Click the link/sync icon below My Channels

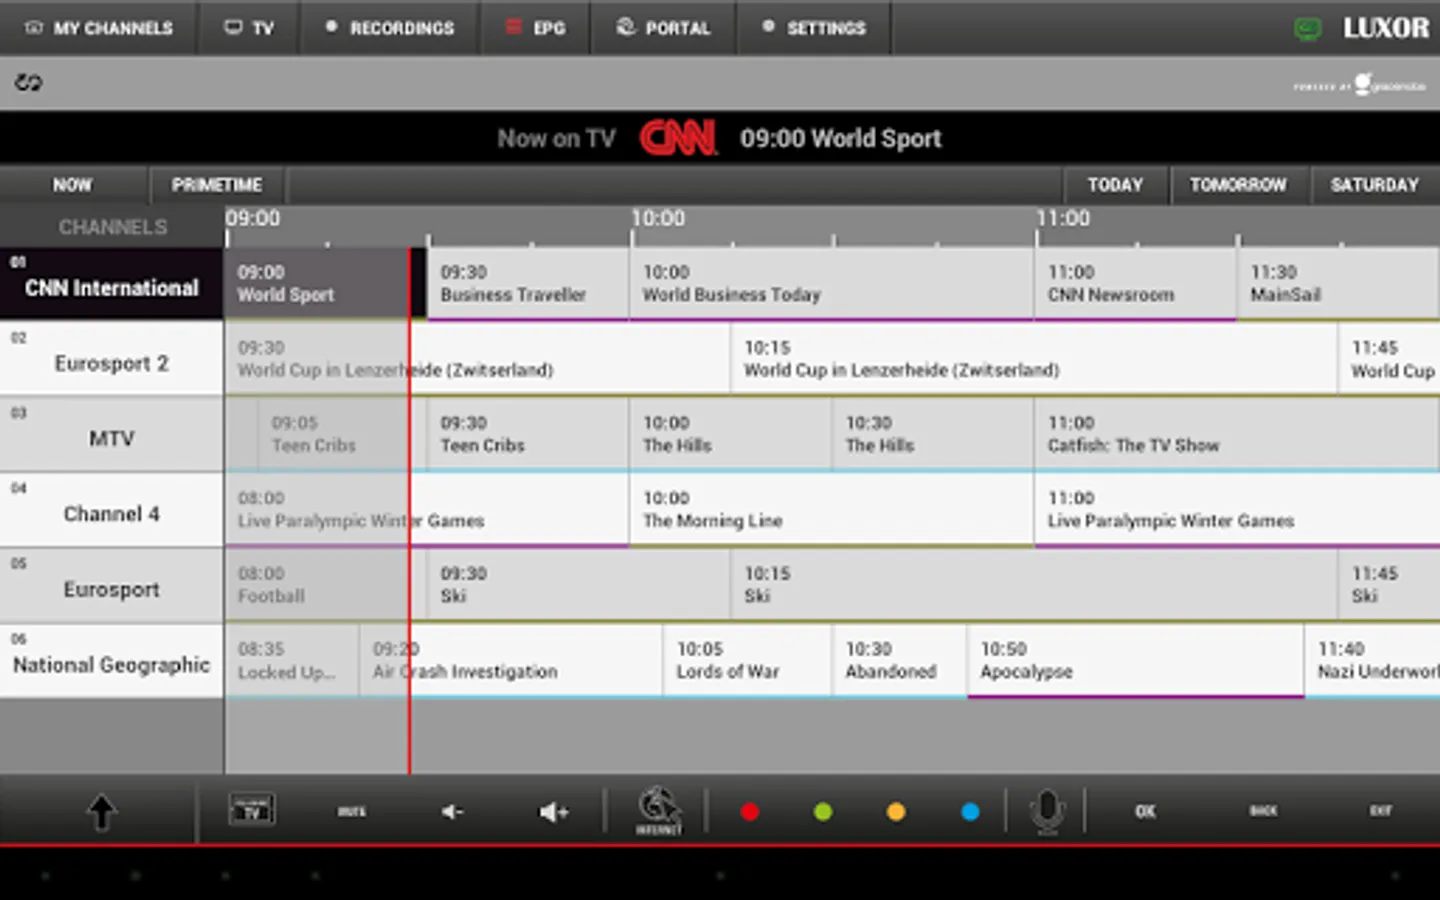point(28,83)
